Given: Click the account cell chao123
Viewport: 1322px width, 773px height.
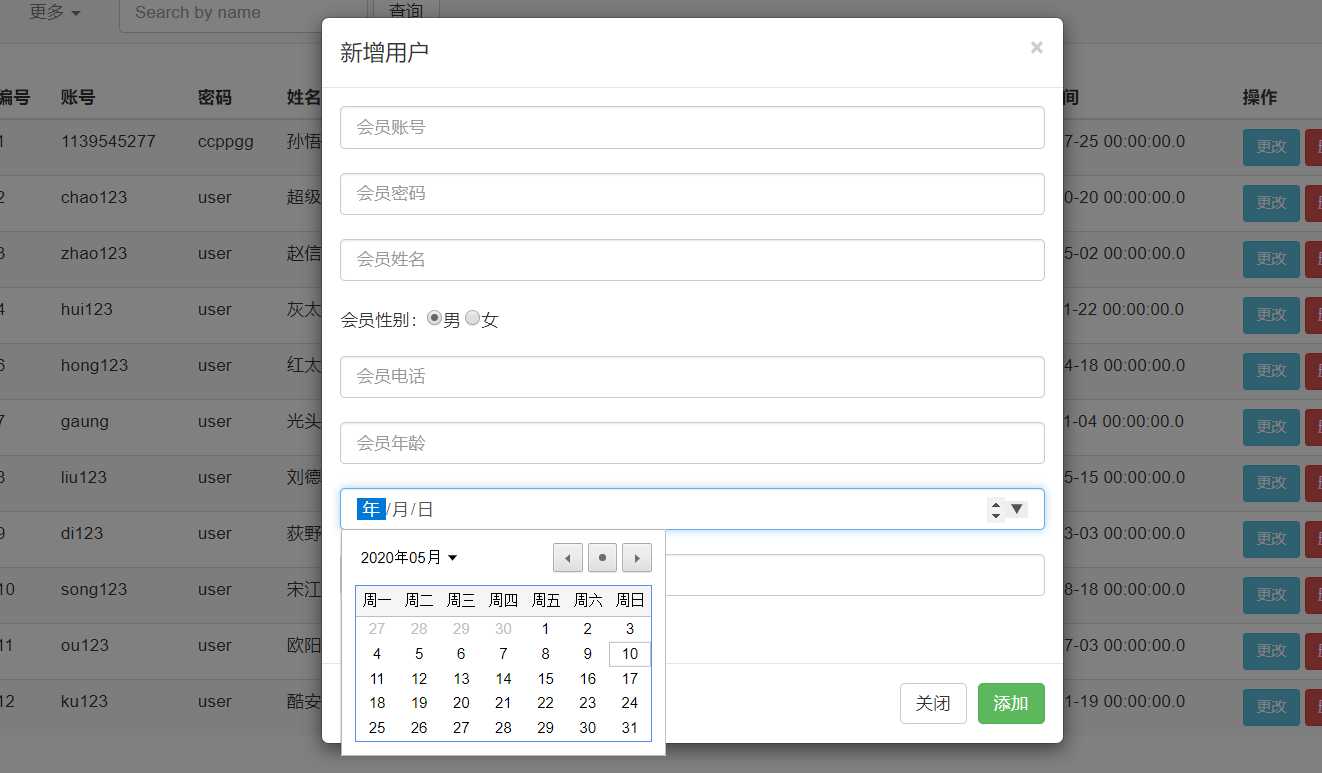Looking at the screenshot, I should (x=94, y=197).
